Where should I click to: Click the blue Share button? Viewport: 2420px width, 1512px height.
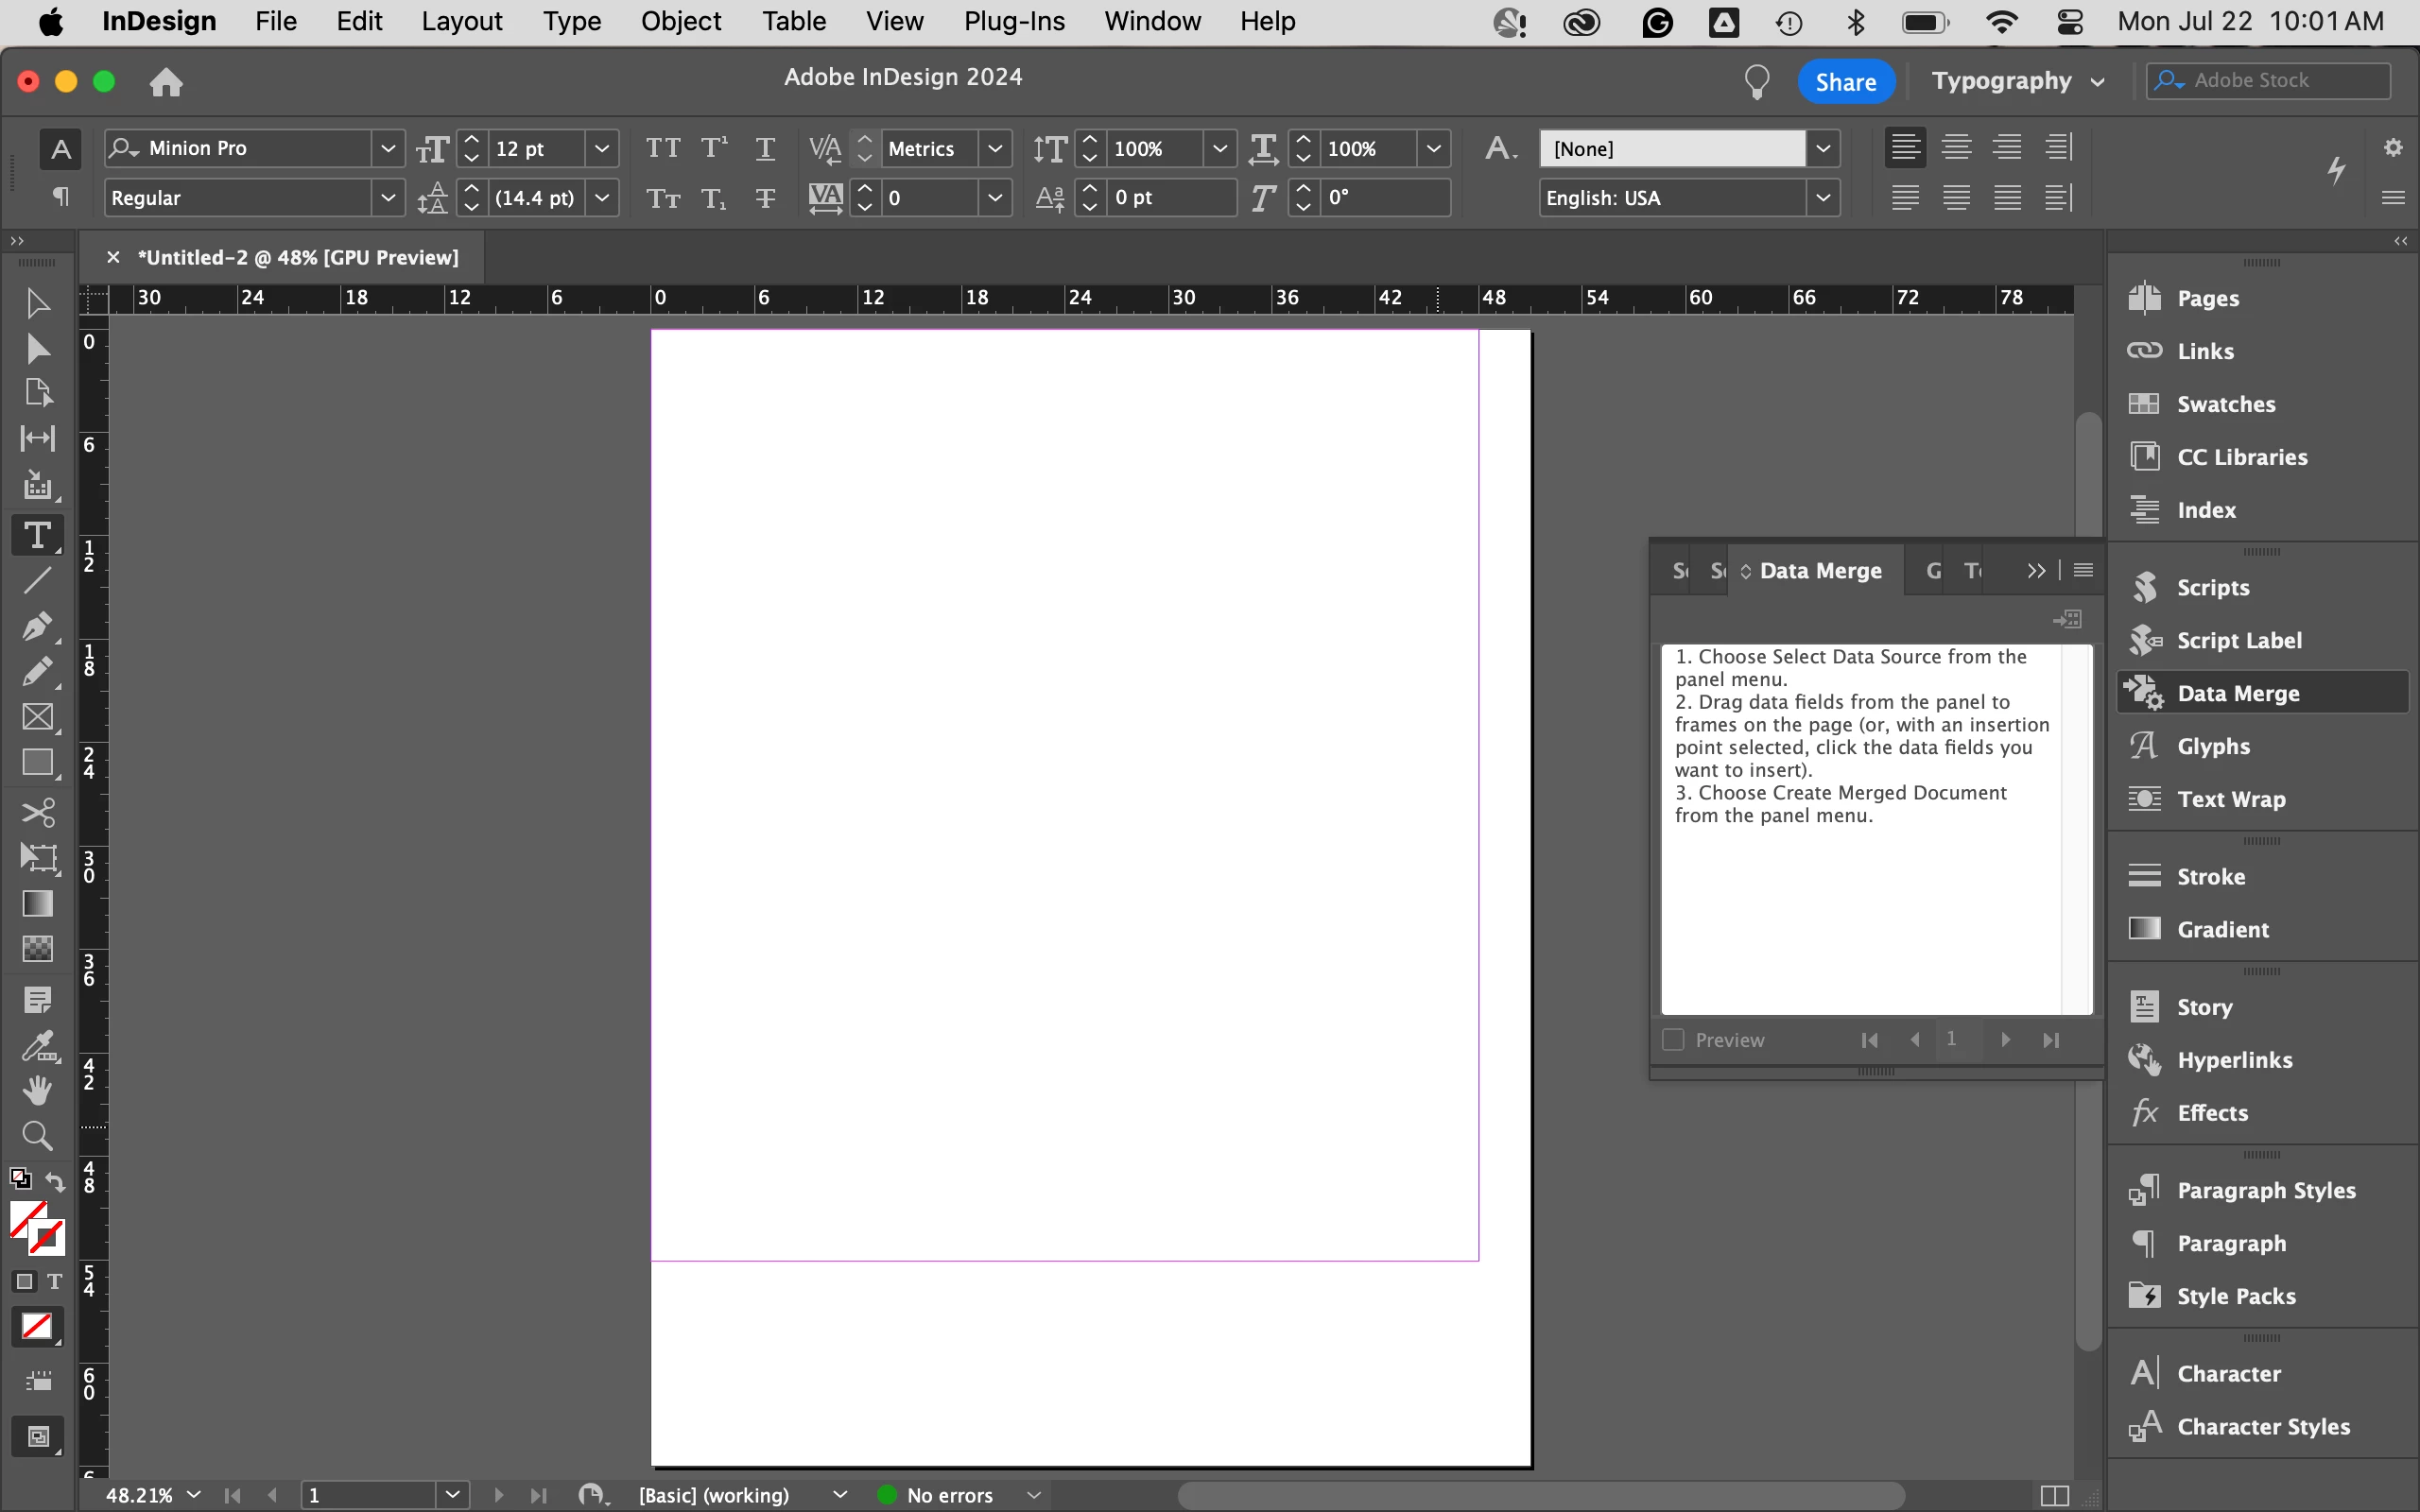[x=1845, y=81]
